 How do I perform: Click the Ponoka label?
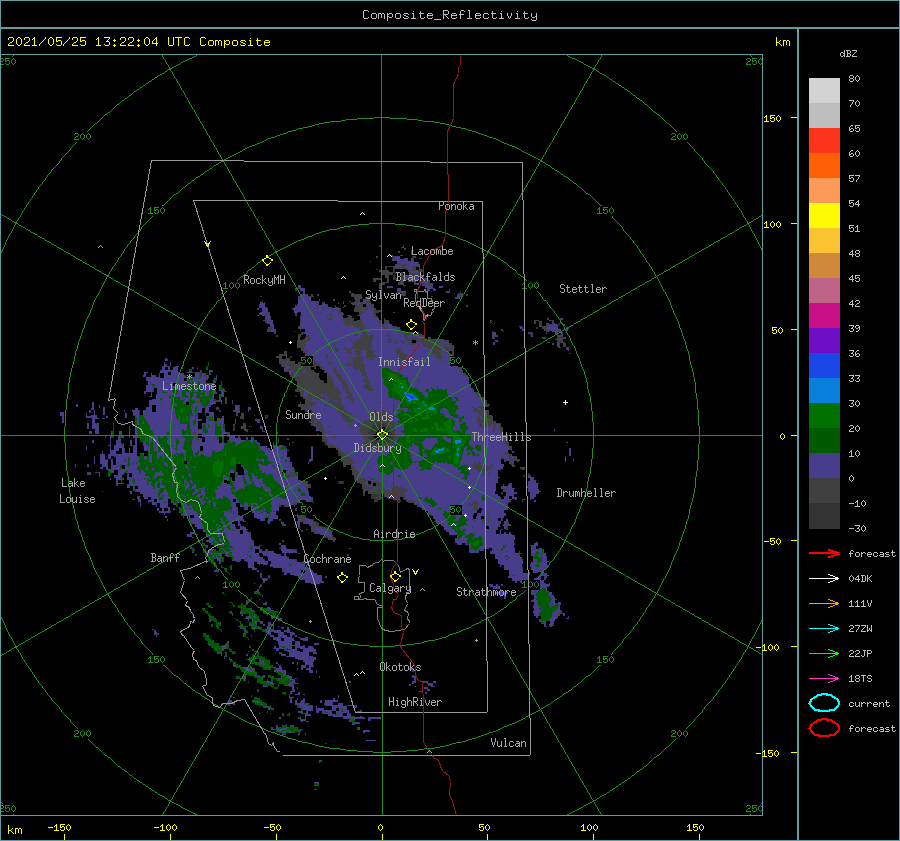click(x=456, y=206)
